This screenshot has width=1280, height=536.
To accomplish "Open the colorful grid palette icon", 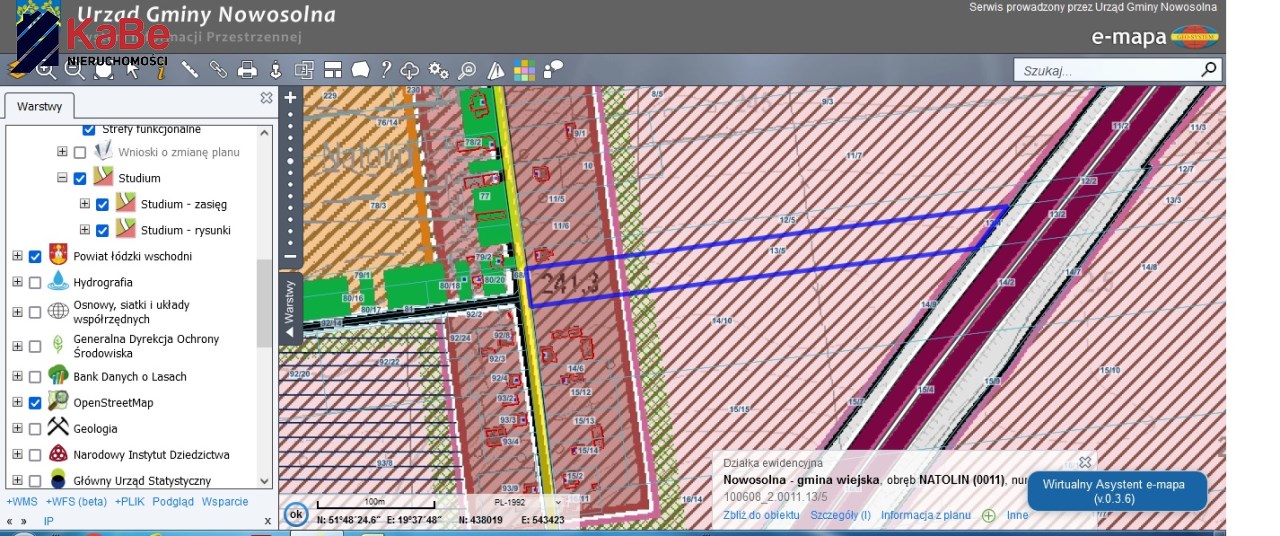I will pos(524,70).
